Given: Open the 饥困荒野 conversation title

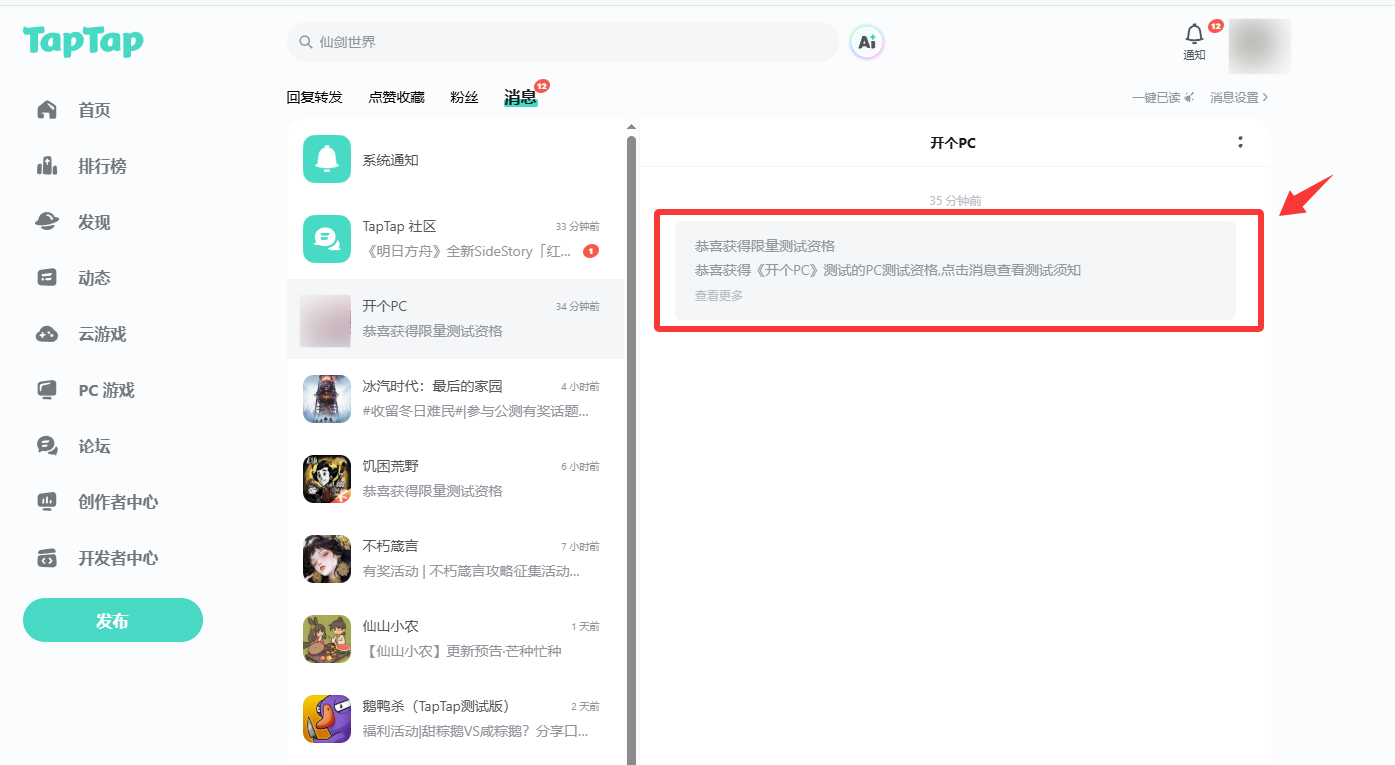Looking at the screenshot, I should point(390,466).
